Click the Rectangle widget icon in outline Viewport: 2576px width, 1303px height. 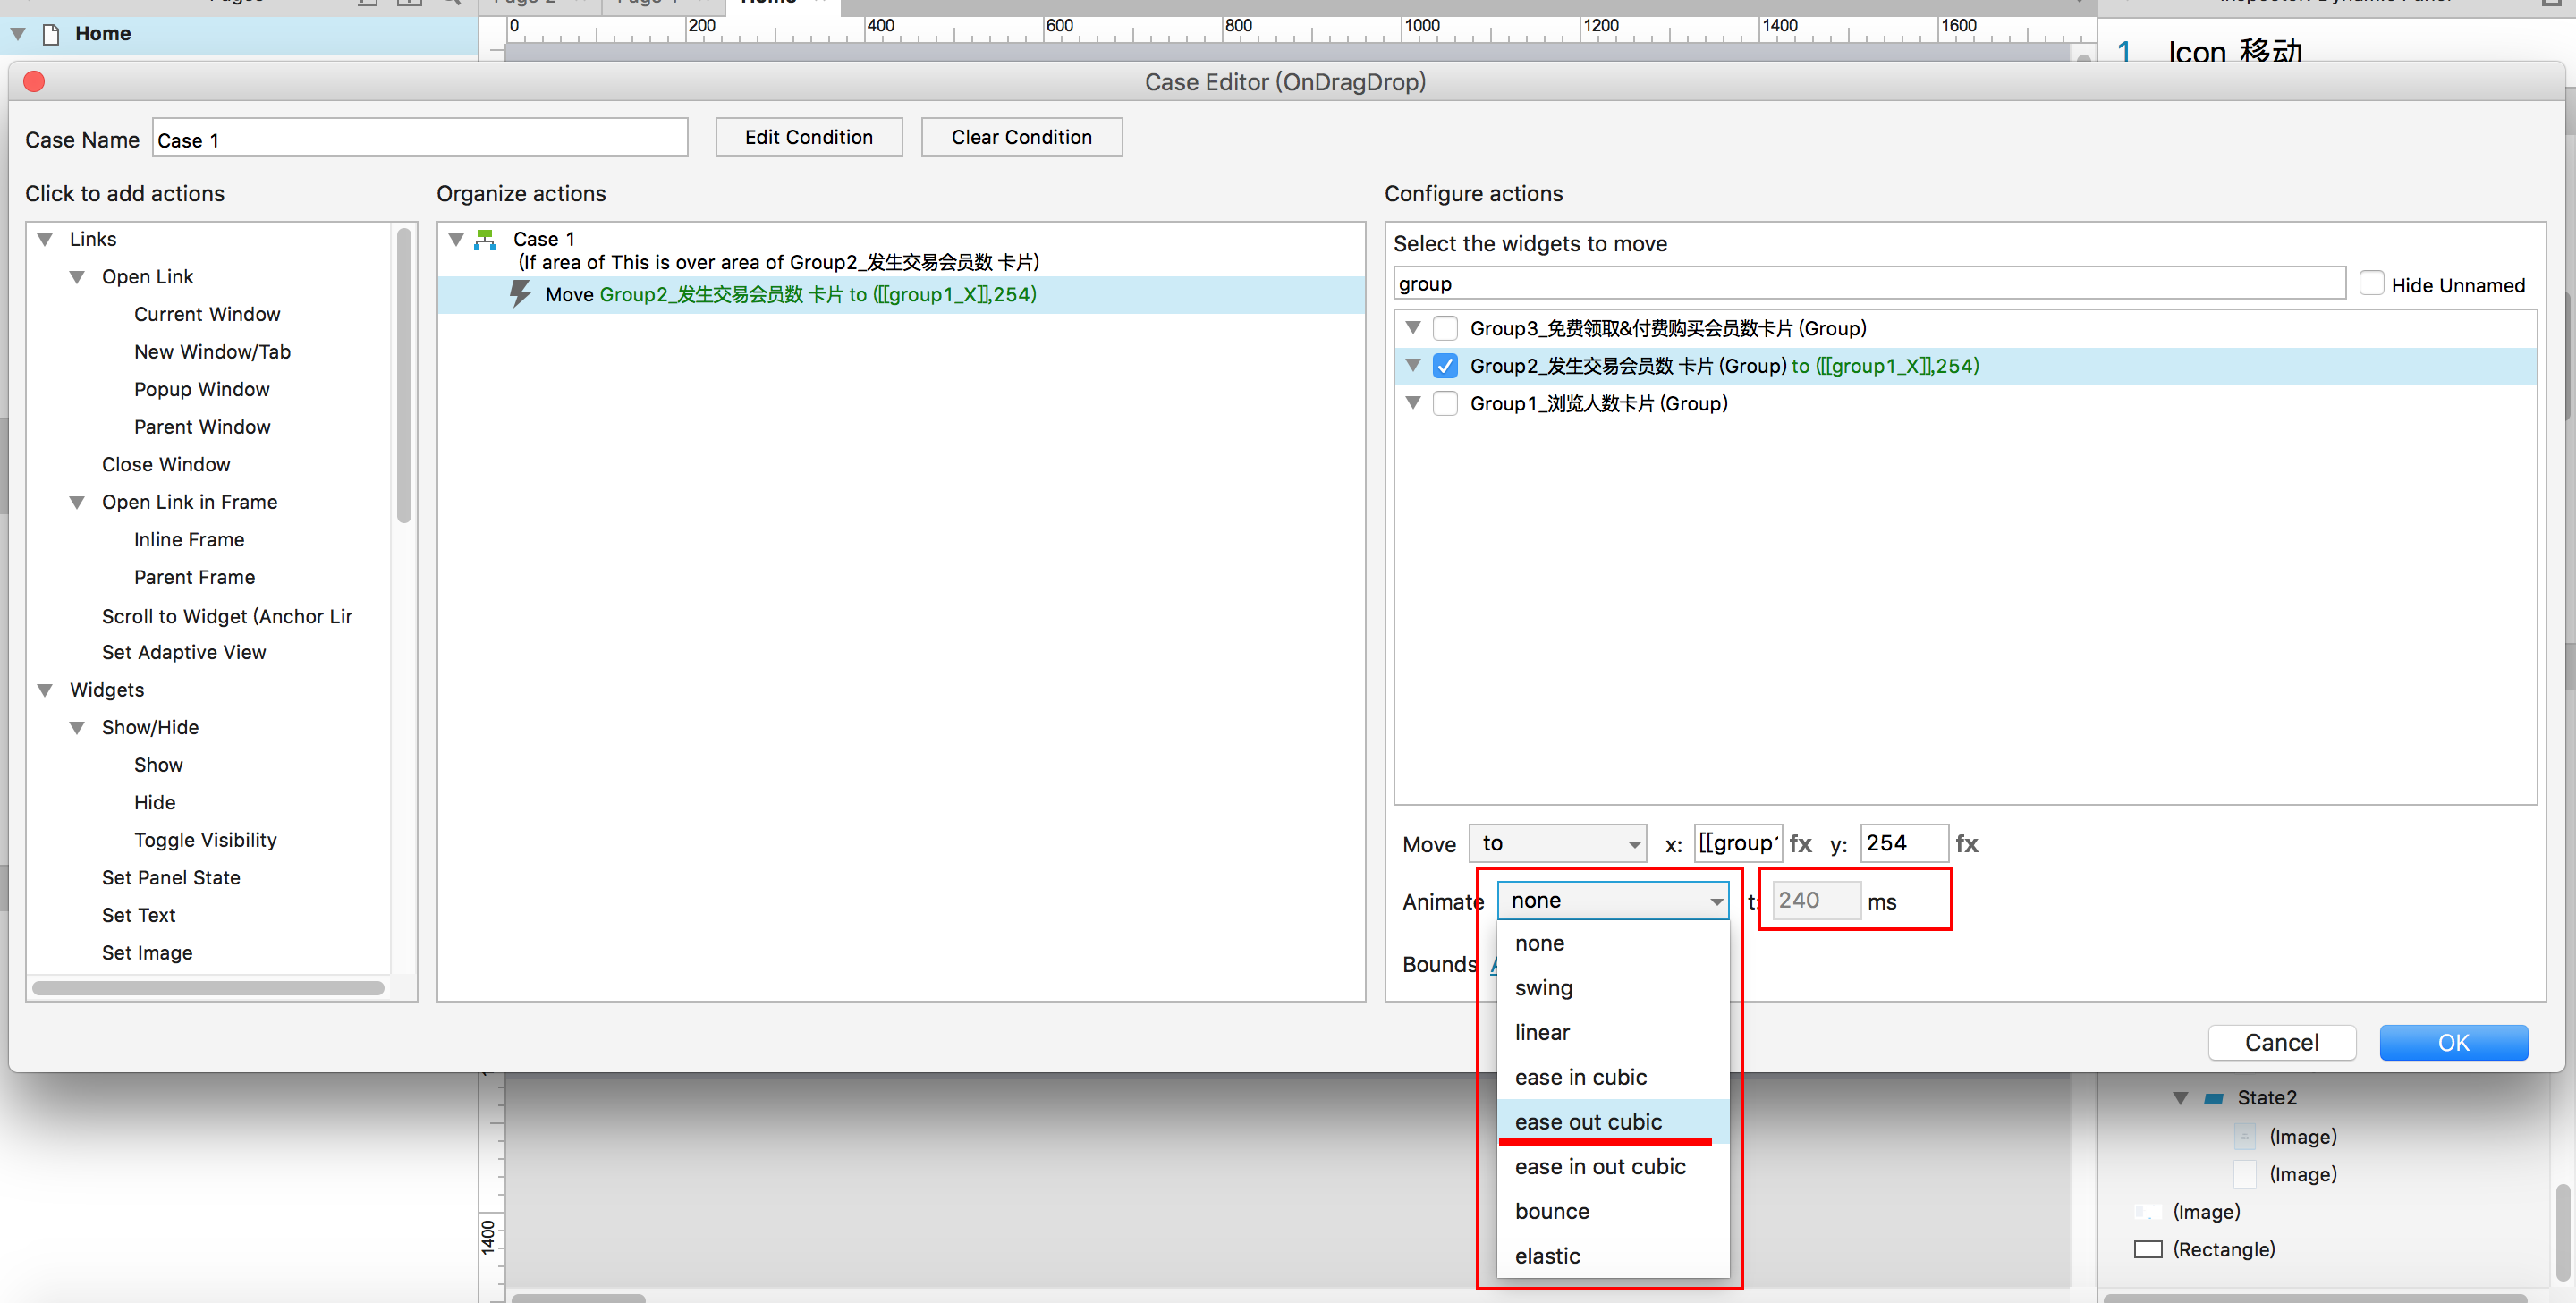coord(2147,1249)
